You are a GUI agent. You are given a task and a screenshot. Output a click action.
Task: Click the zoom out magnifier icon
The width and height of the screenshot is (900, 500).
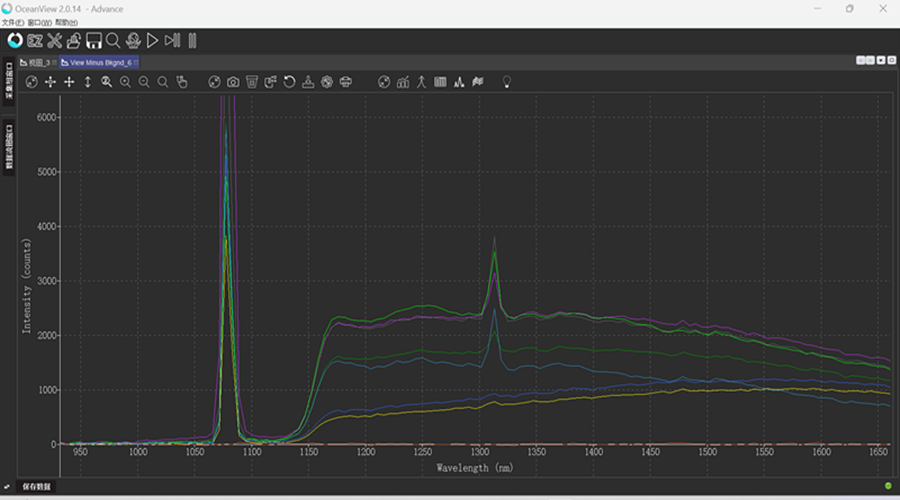click(x=144, y=82)
